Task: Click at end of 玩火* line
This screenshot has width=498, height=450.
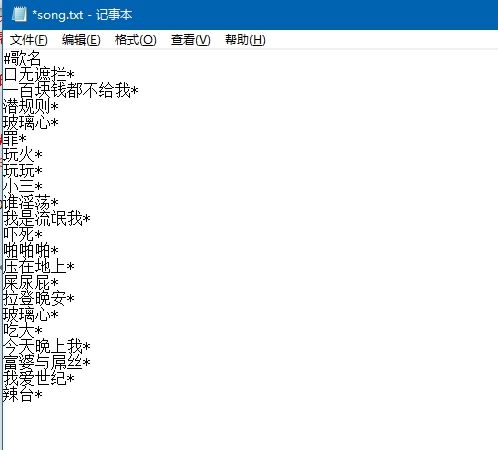Action: tap(42, 155)
